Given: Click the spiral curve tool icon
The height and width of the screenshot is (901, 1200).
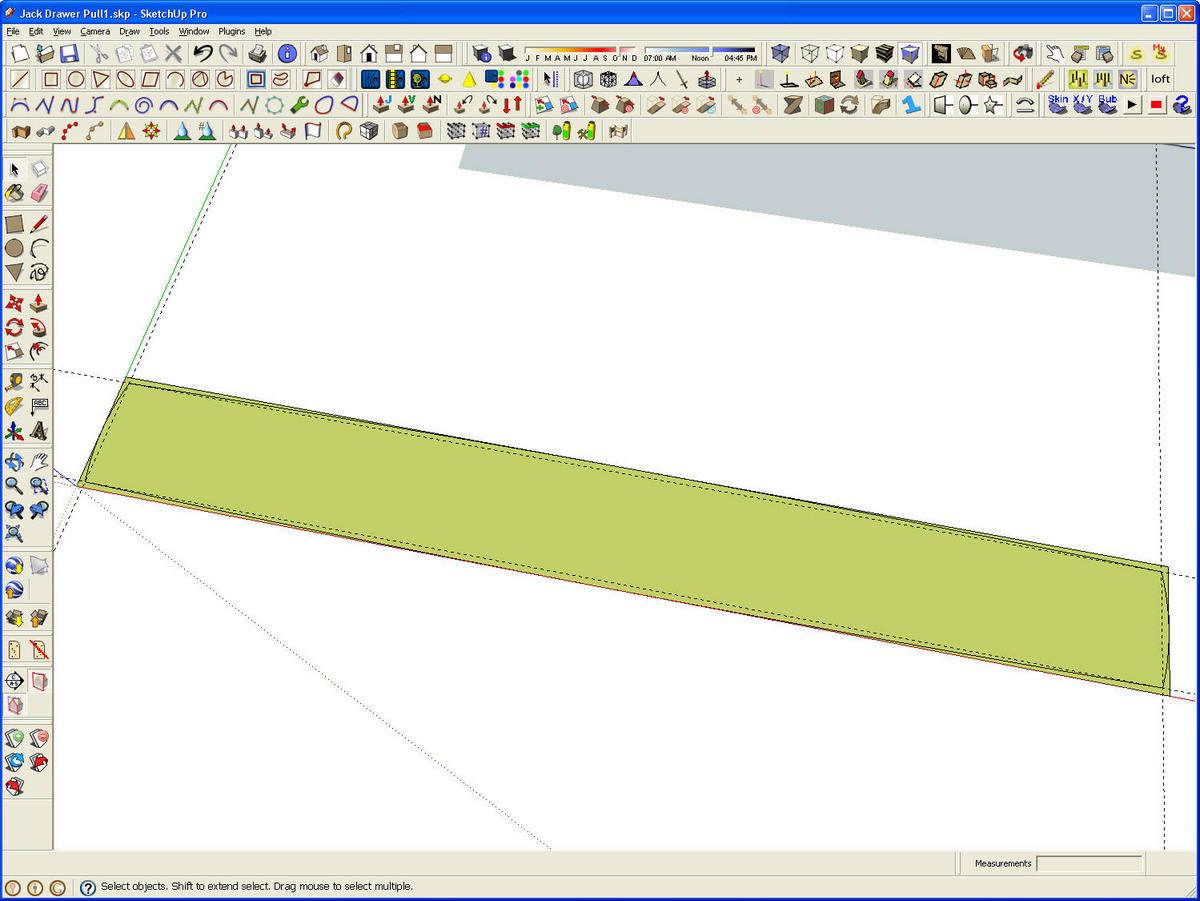Looking at the screenshot, I should point(144,104).
